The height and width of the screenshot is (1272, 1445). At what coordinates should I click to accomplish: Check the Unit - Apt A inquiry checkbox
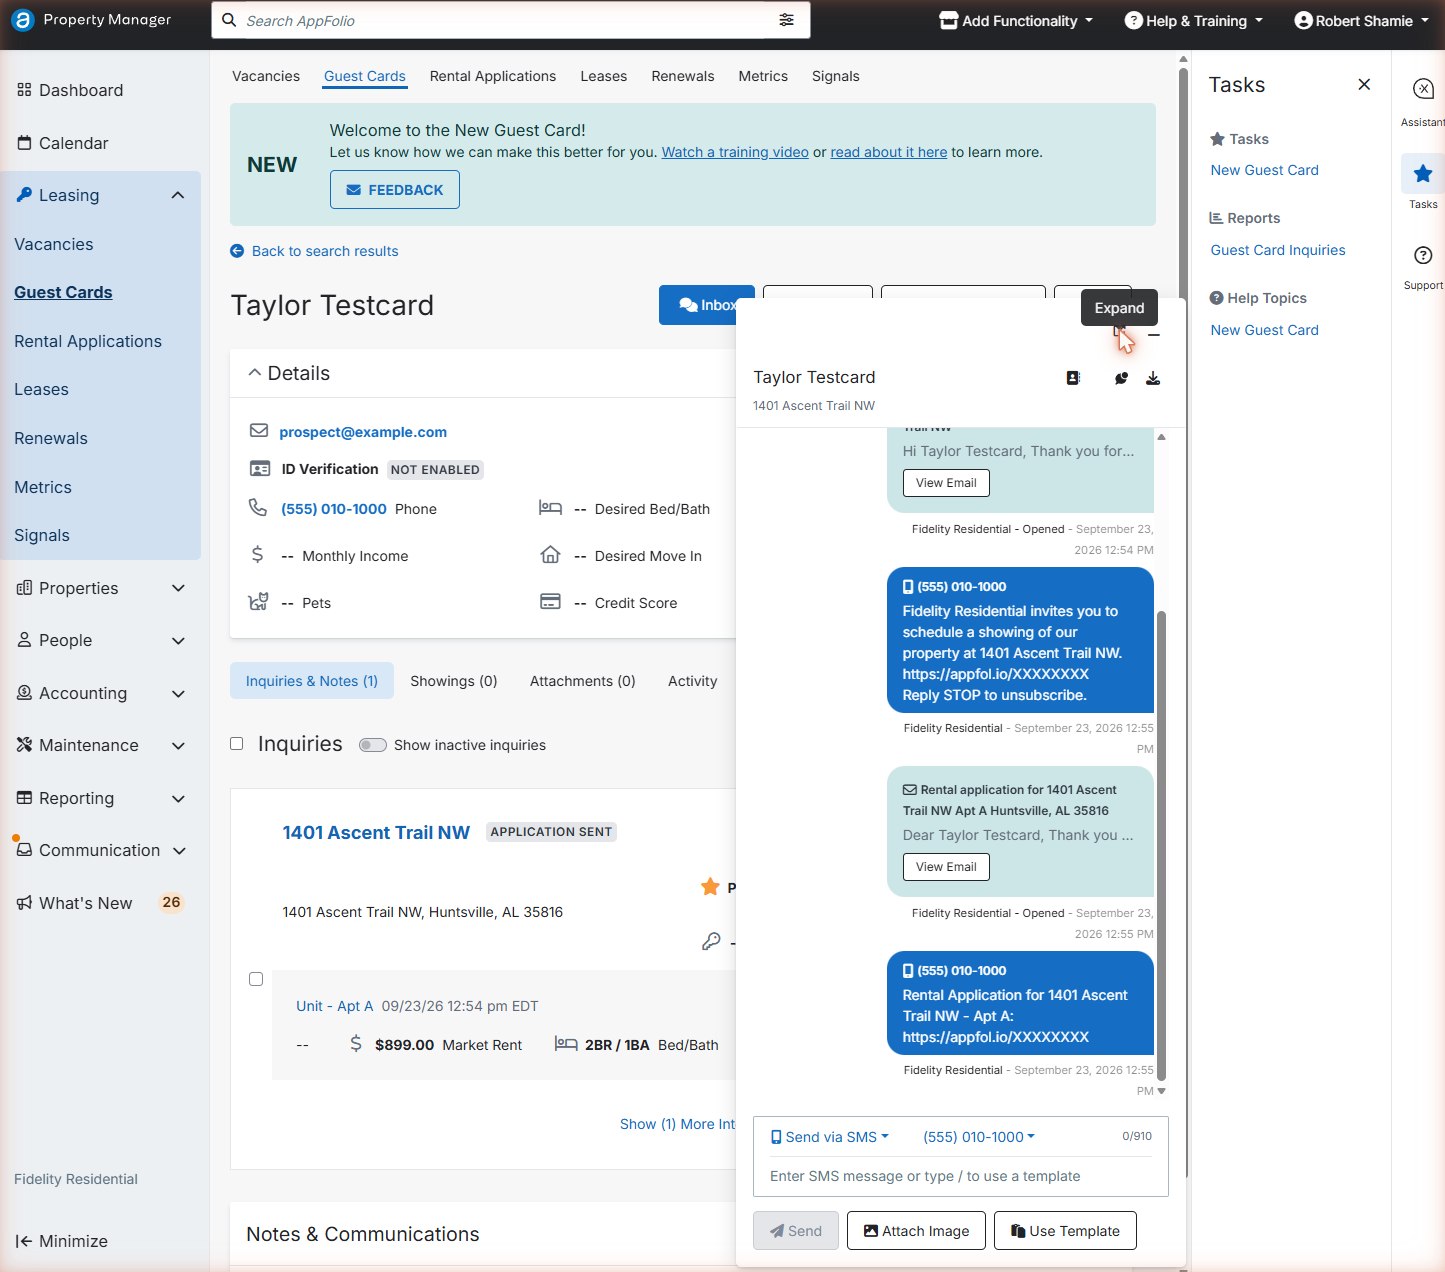(256, 979)
